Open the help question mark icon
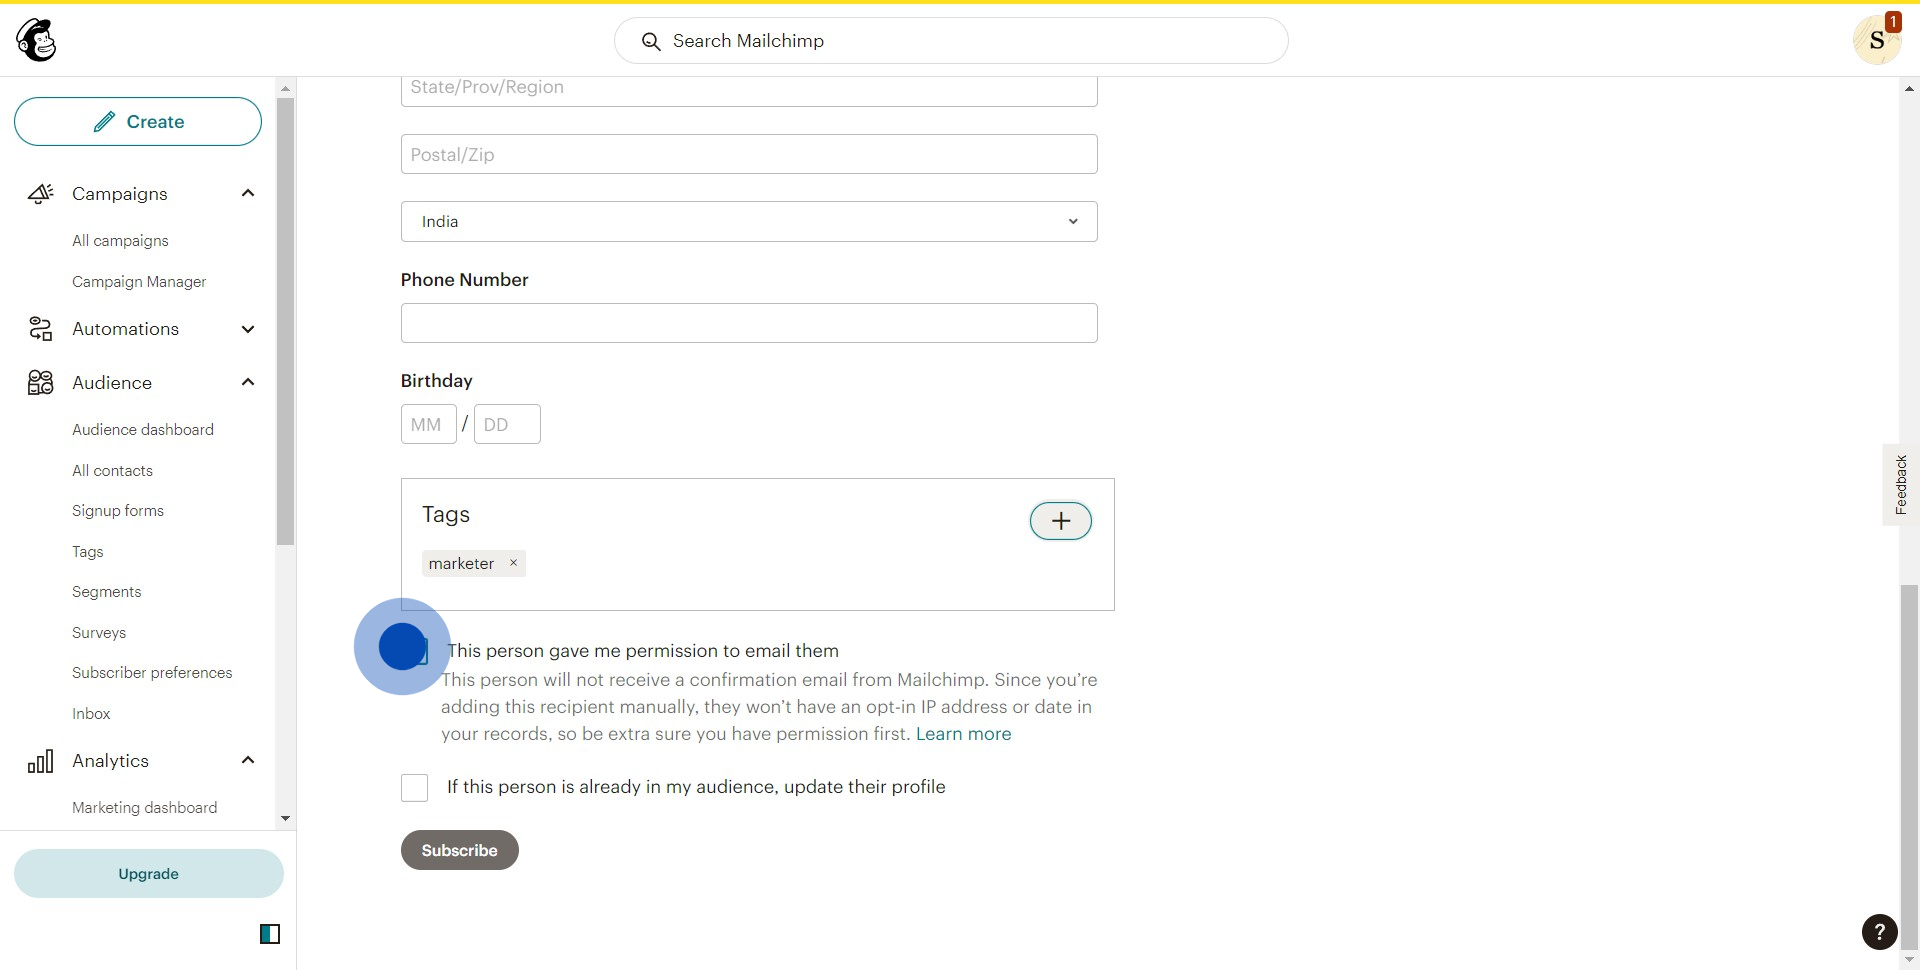 coord(1879,932)
